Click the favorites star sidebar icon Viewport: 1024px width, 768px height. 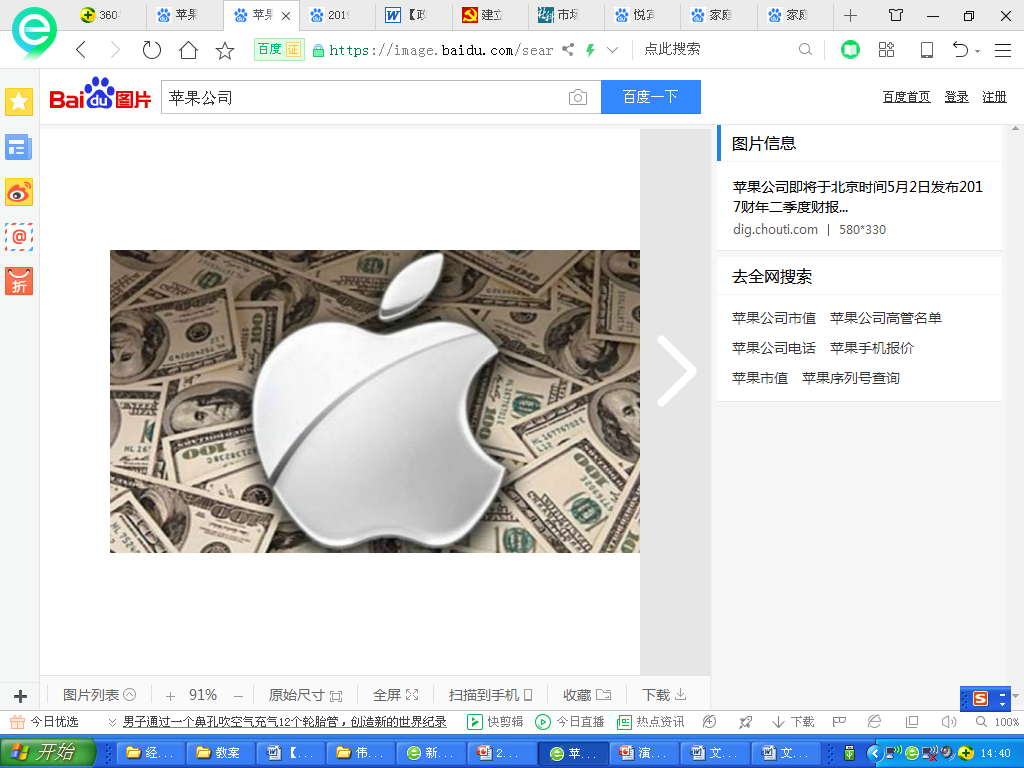pyautogui.click(x=19, y=101)
